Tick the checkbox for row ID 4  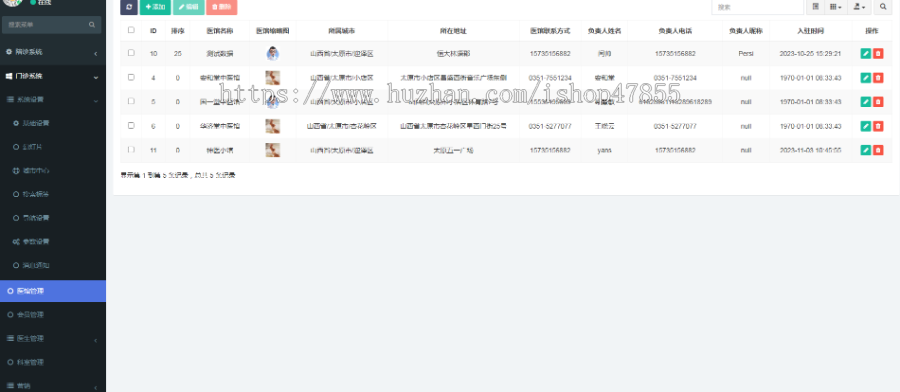[131, 77]
